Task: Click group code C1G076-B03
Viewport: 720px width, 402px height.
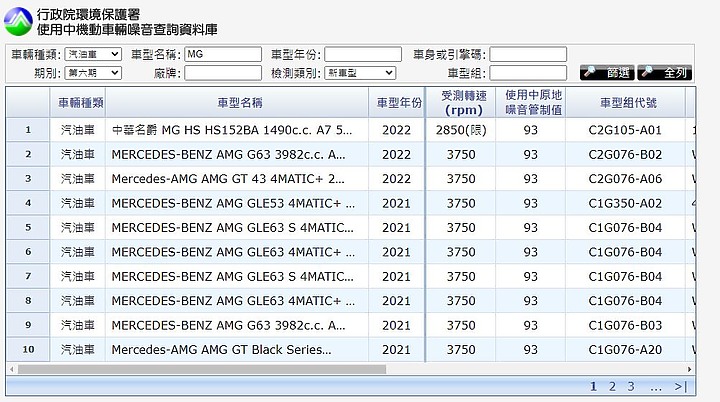Action: click(625, 325)
